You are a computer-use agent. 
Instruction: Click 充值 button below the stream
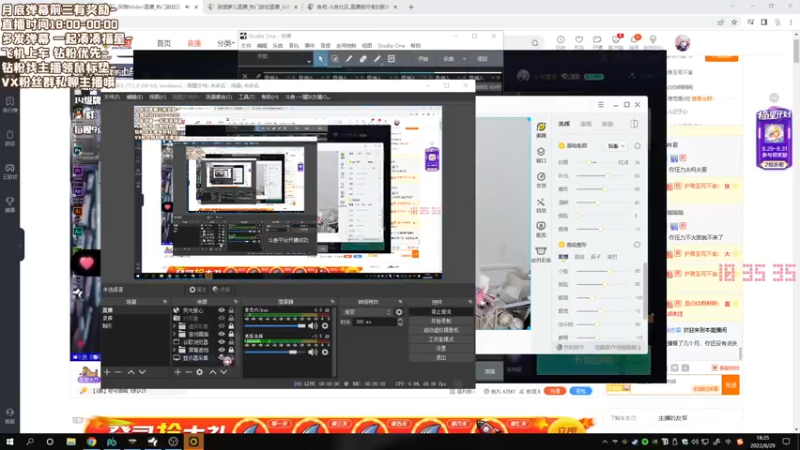pyautogui.click(x=555, y=391)
